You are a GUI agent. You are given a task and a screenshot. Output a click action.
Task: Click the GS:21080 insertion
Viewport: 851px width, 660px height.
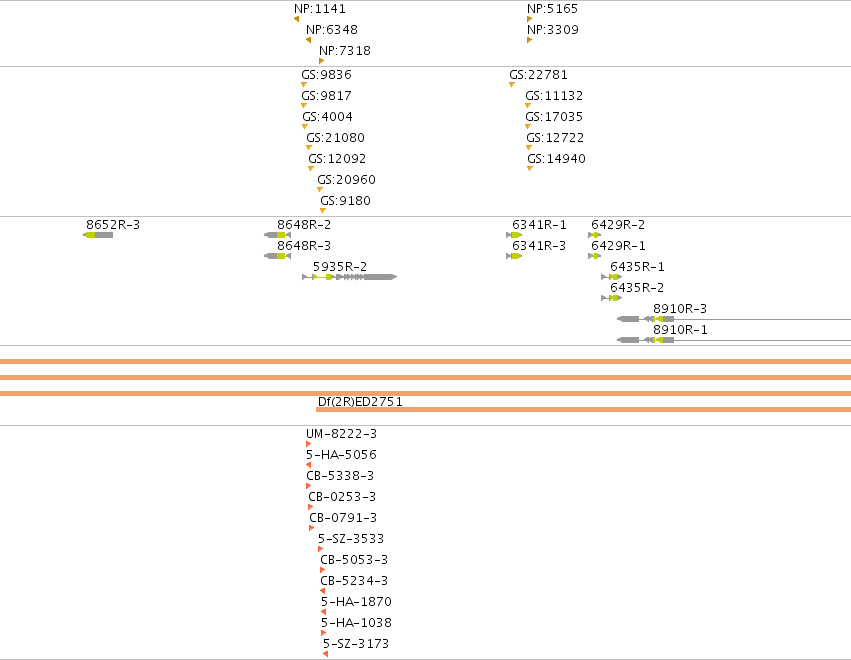click(x=335, y=138)
